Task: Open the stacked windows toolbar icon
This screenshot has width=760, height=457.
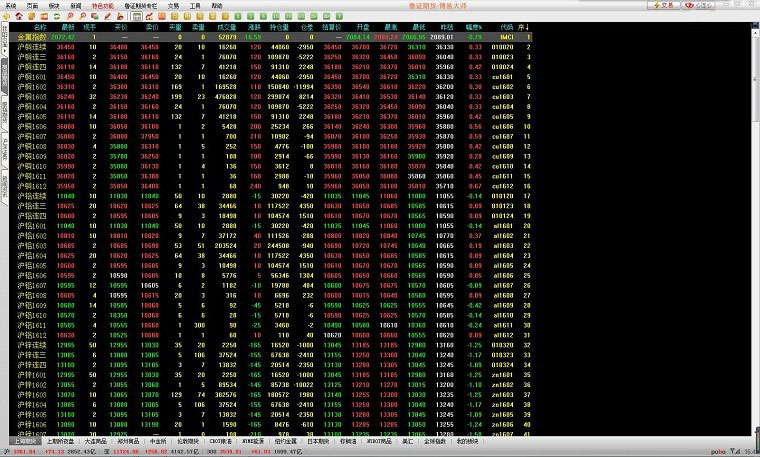Action: click(x=95, y=16)
